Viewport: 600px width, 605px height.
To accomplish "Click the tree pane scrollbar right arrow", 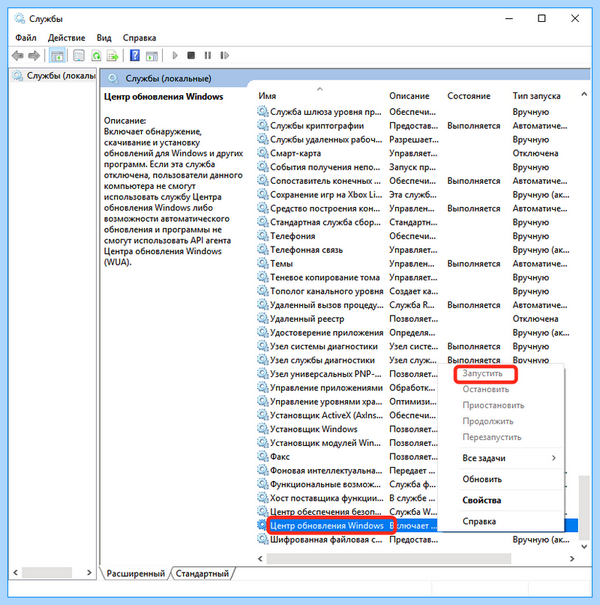I will (89, 572).
